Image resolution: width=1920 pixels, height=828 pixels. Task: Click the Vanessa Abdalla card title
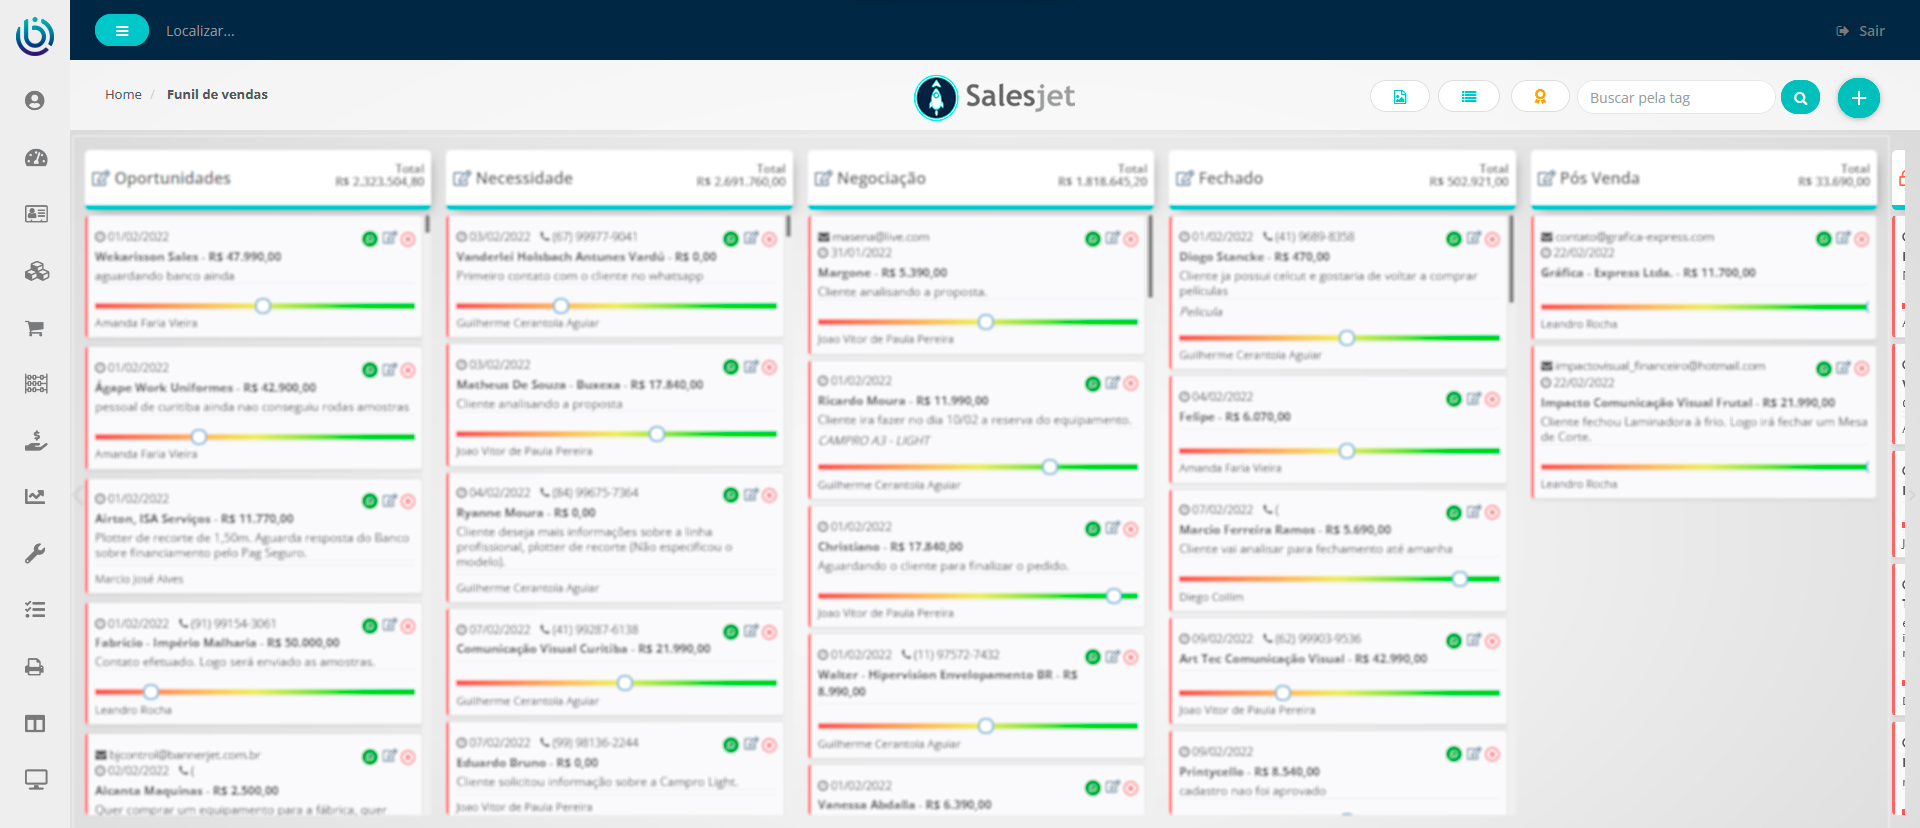coord(904,805)
